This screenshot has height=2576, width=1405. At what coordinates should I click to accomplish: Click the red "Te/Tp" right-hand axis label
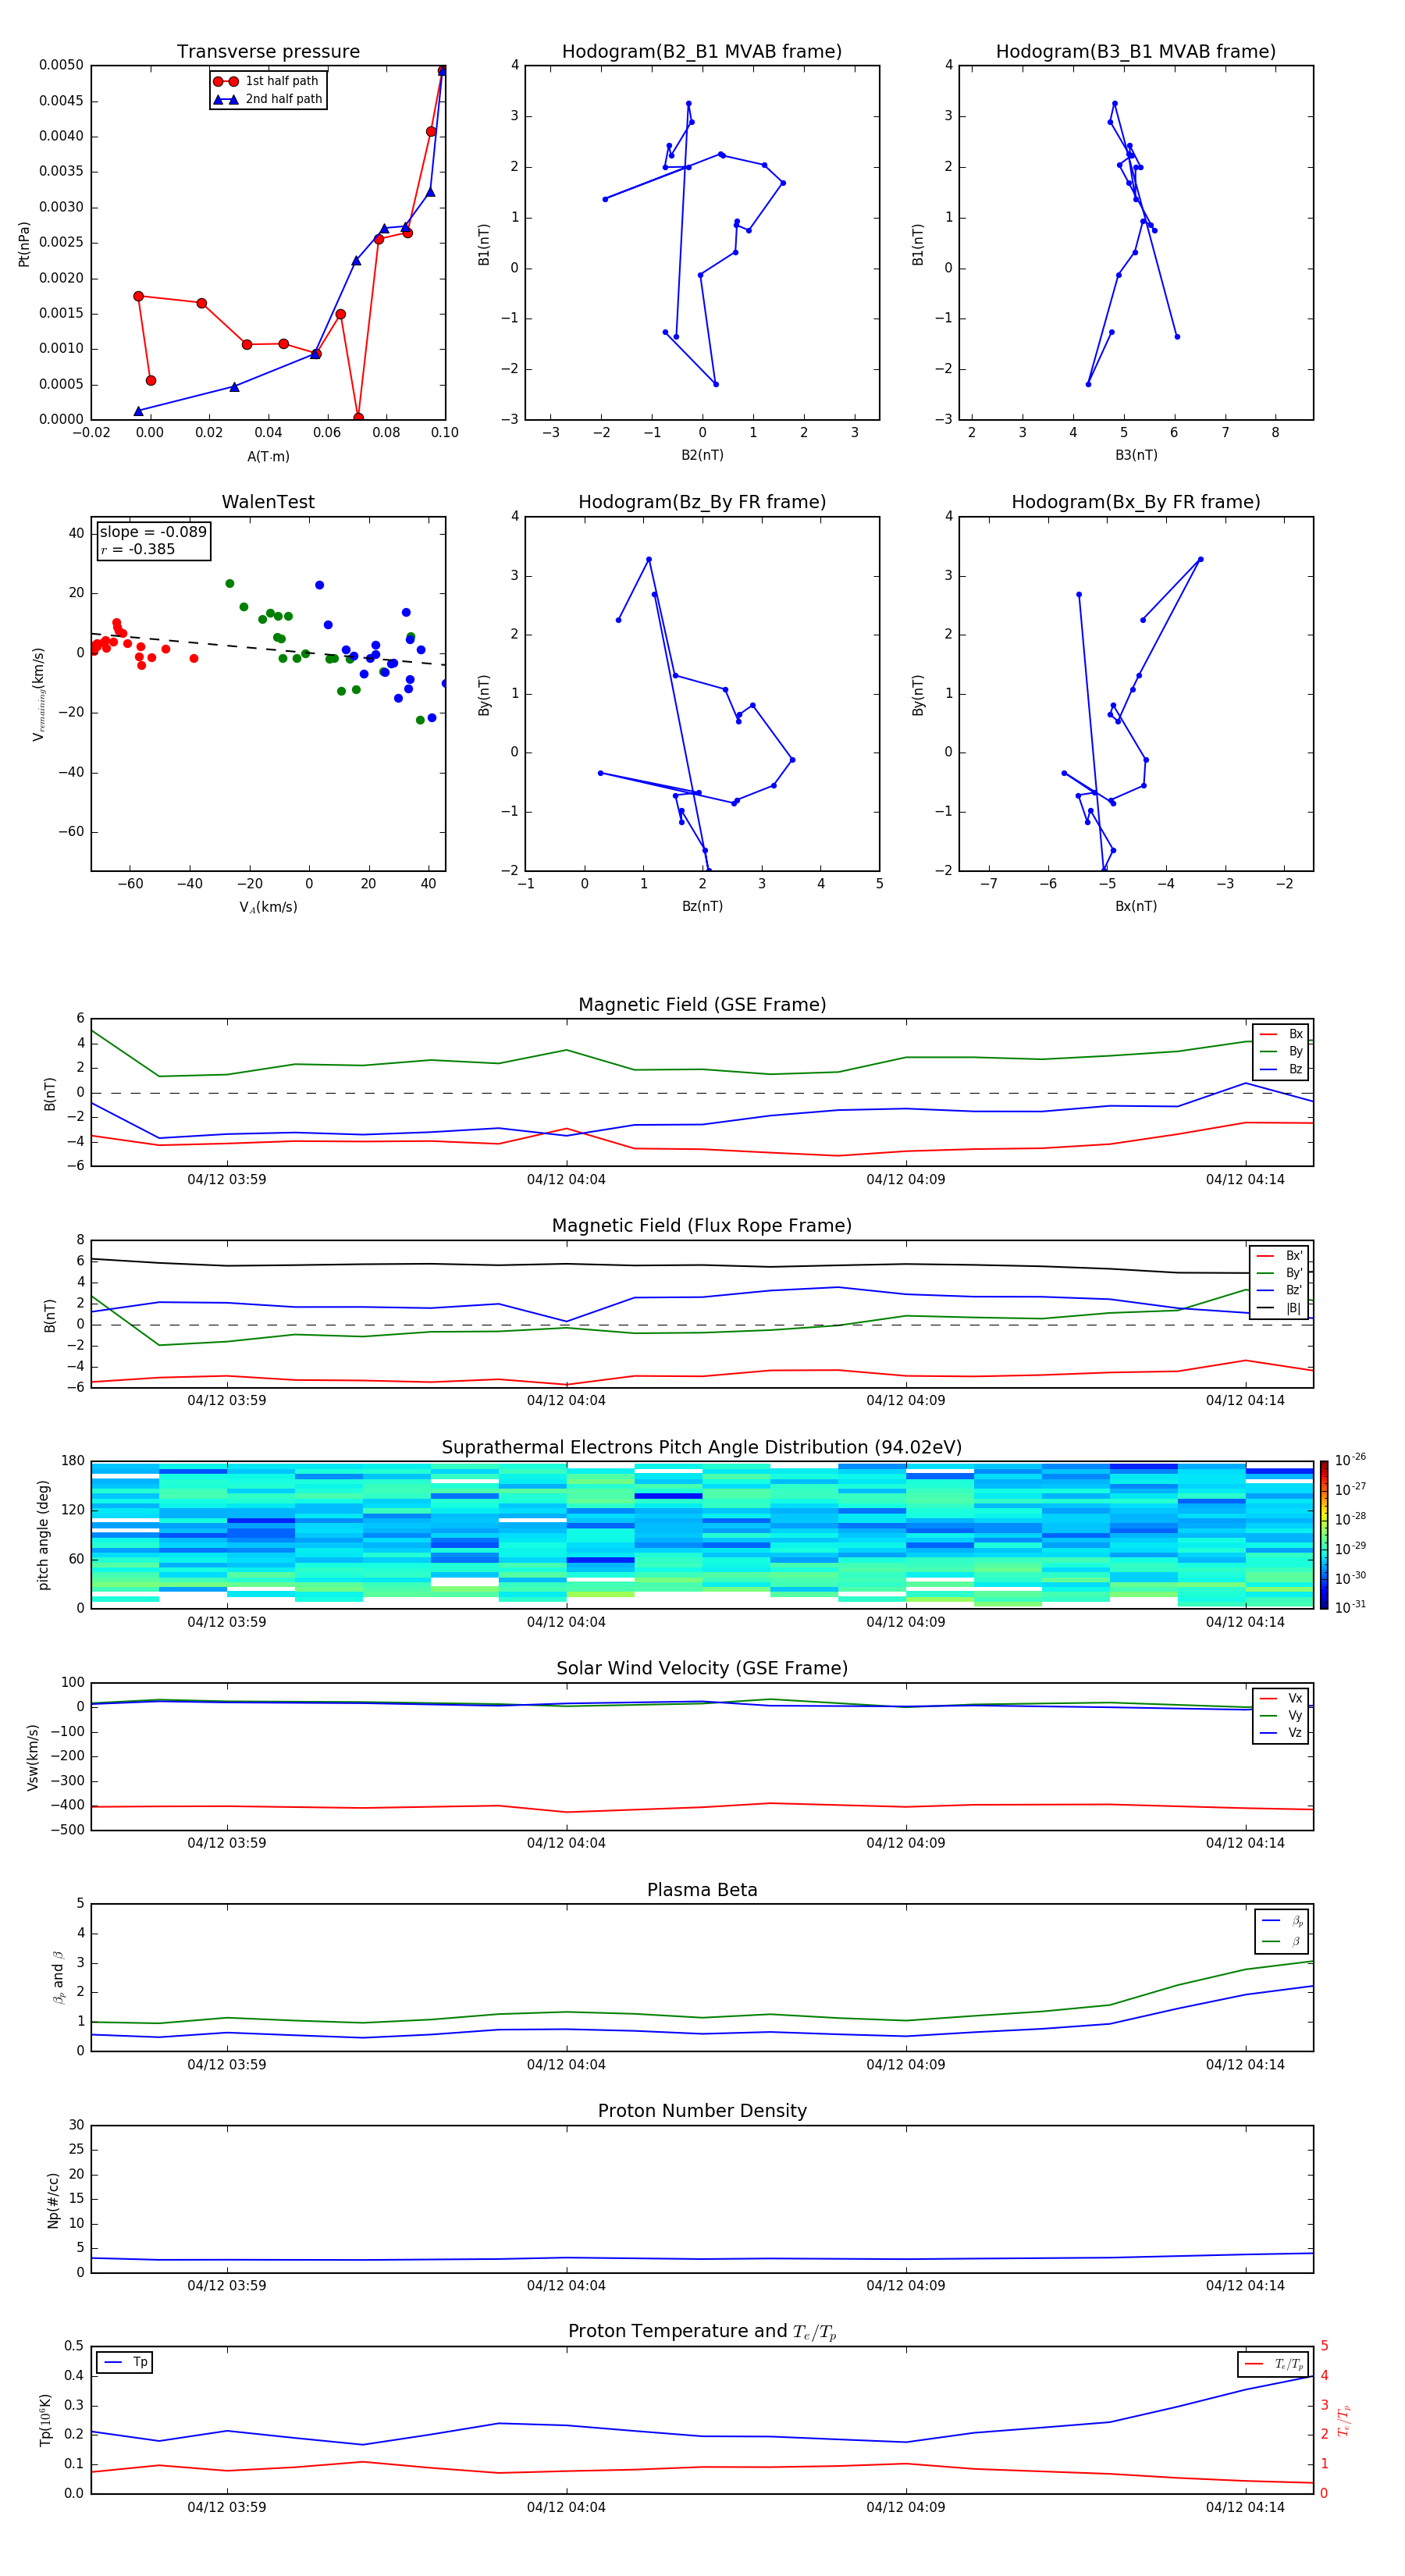tap(1344, 2420)
